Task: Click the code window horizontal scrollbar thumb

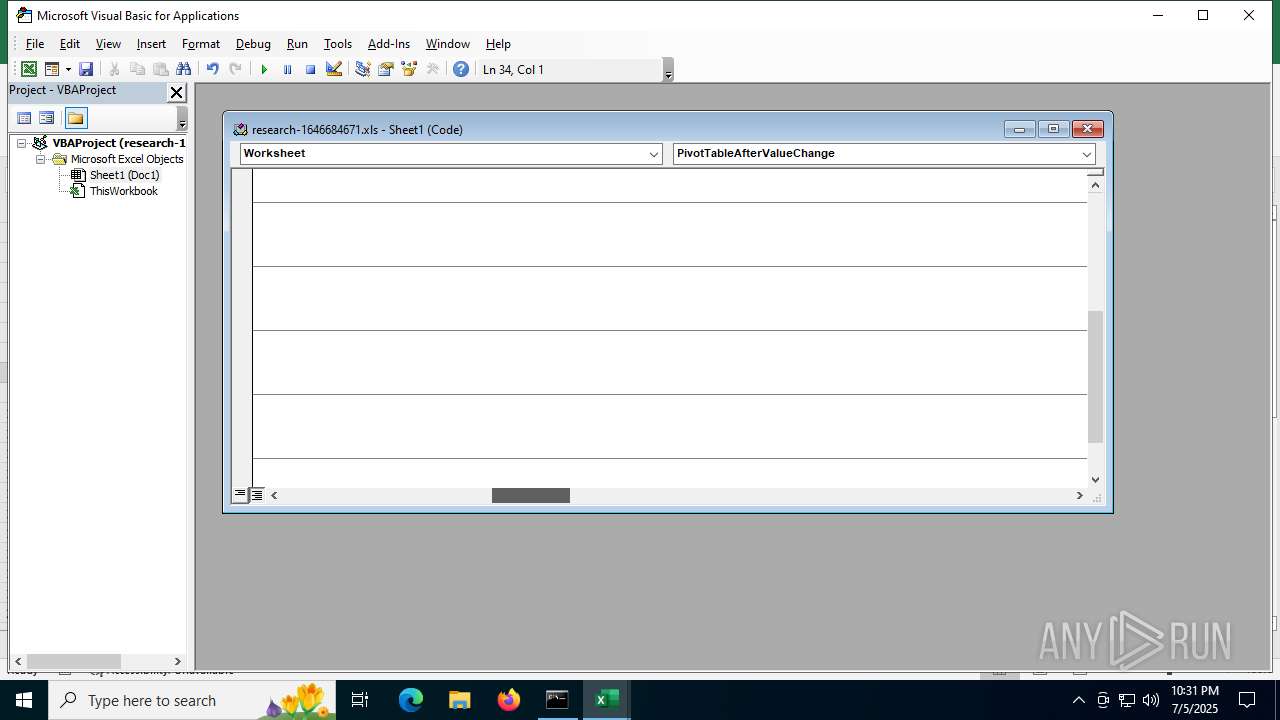Action: point(531,495)
